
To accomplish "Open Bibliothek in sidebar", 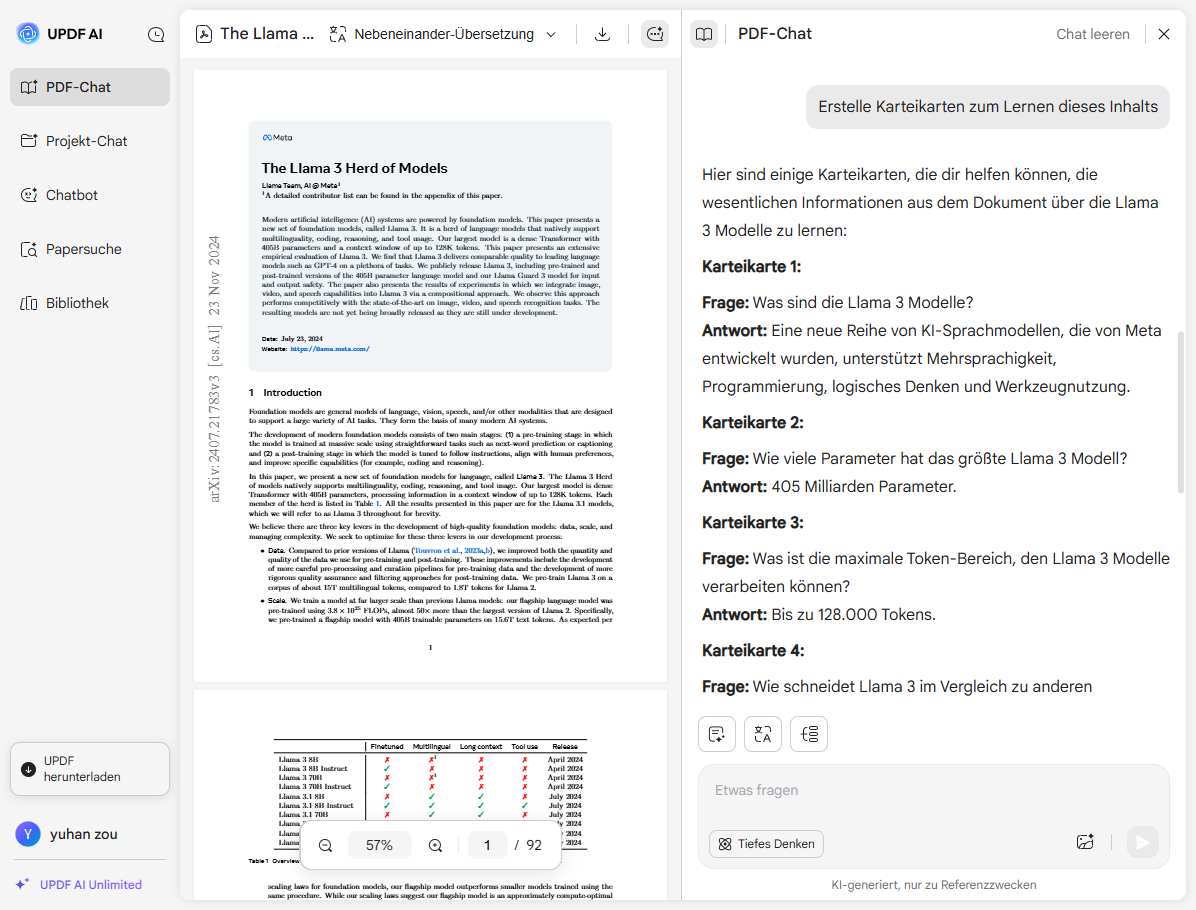I will click(90, 304).
